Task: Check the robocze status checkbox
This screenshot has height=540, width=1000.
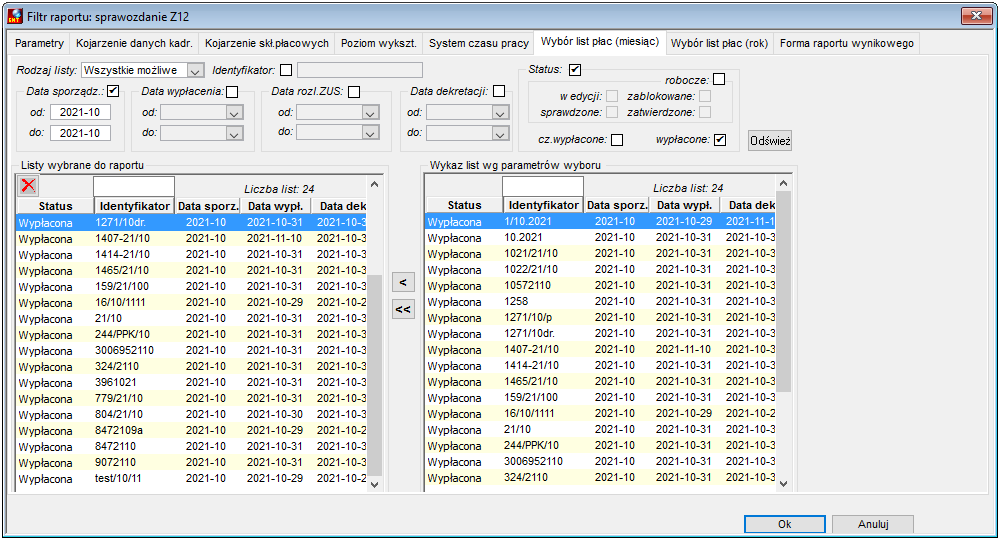Action: click(719, 80)
